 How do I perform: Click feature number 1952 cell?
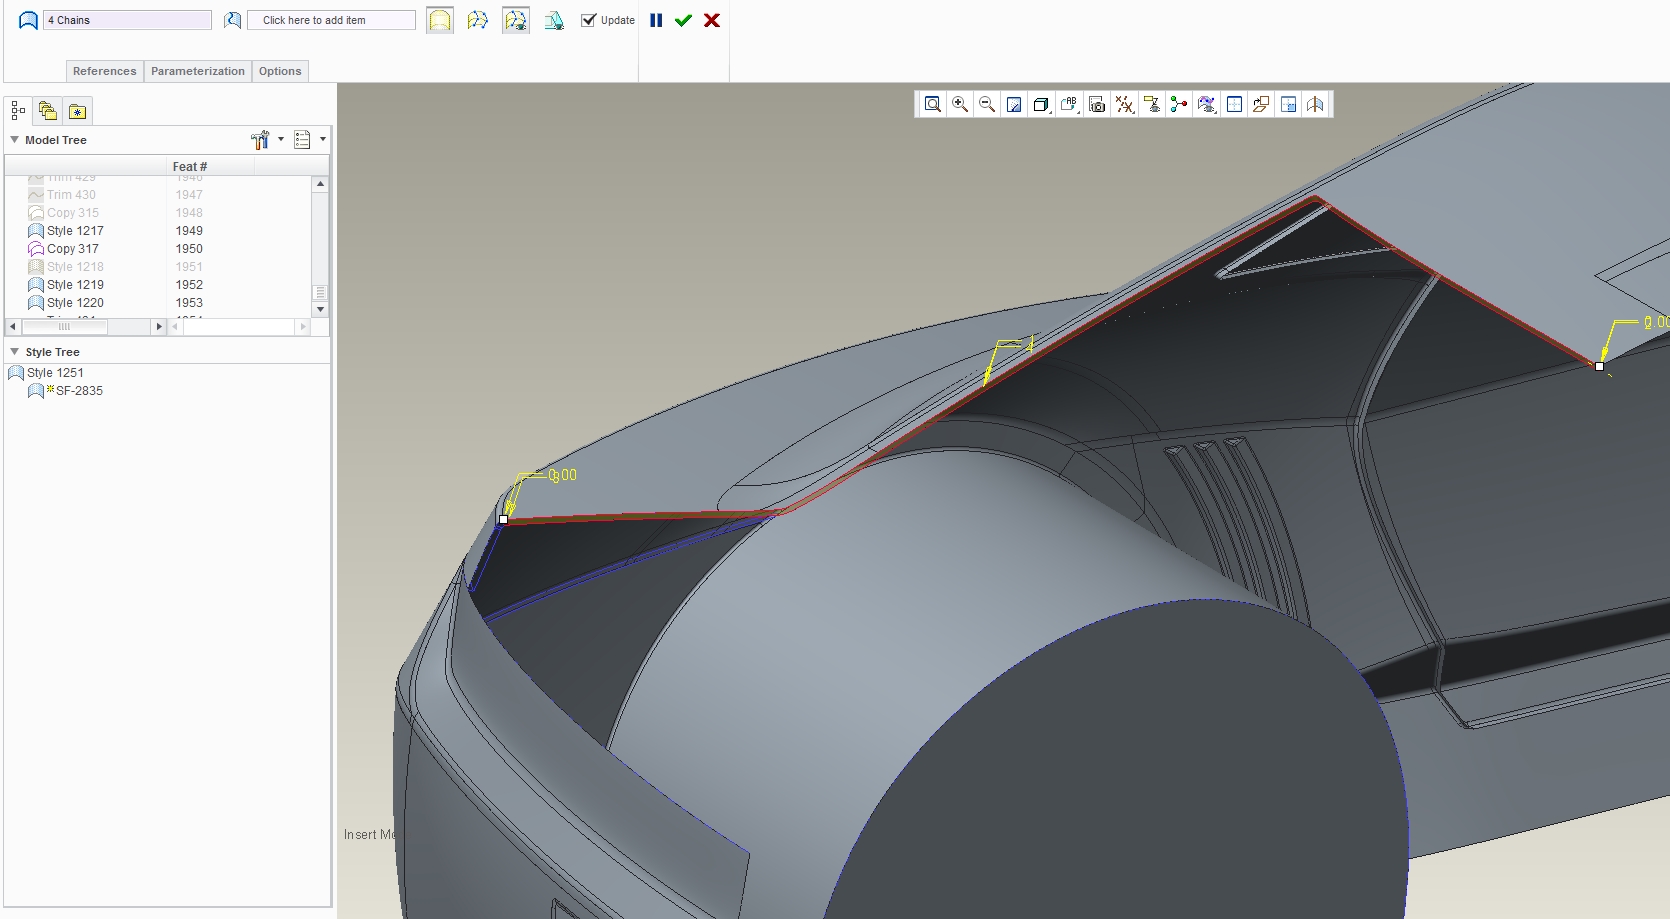point(189,285)
